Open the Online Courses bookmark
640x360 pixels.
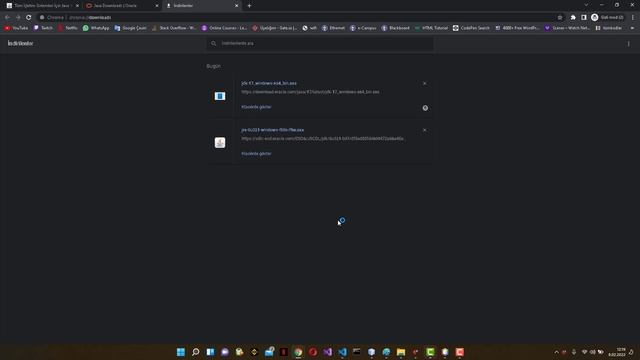pyautogui.click(x=224, y=28)
